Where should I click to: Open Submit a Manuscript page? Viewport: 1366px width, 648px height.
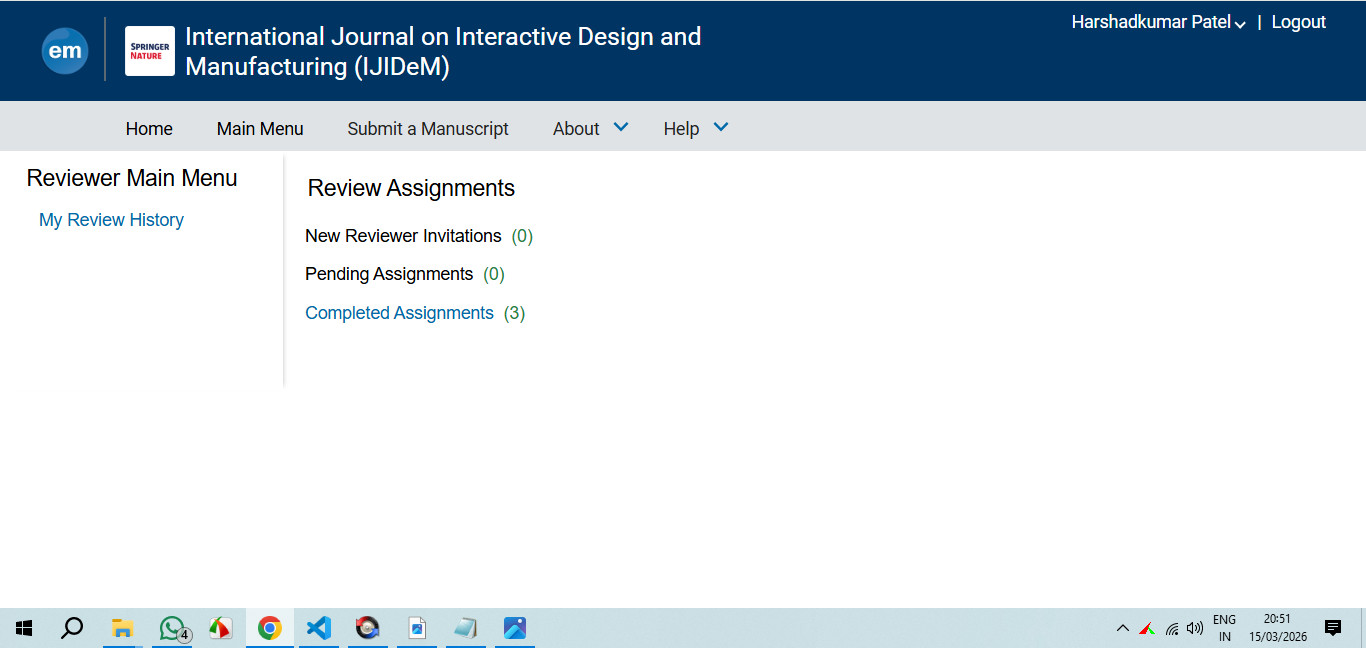[x=428, y=128]
